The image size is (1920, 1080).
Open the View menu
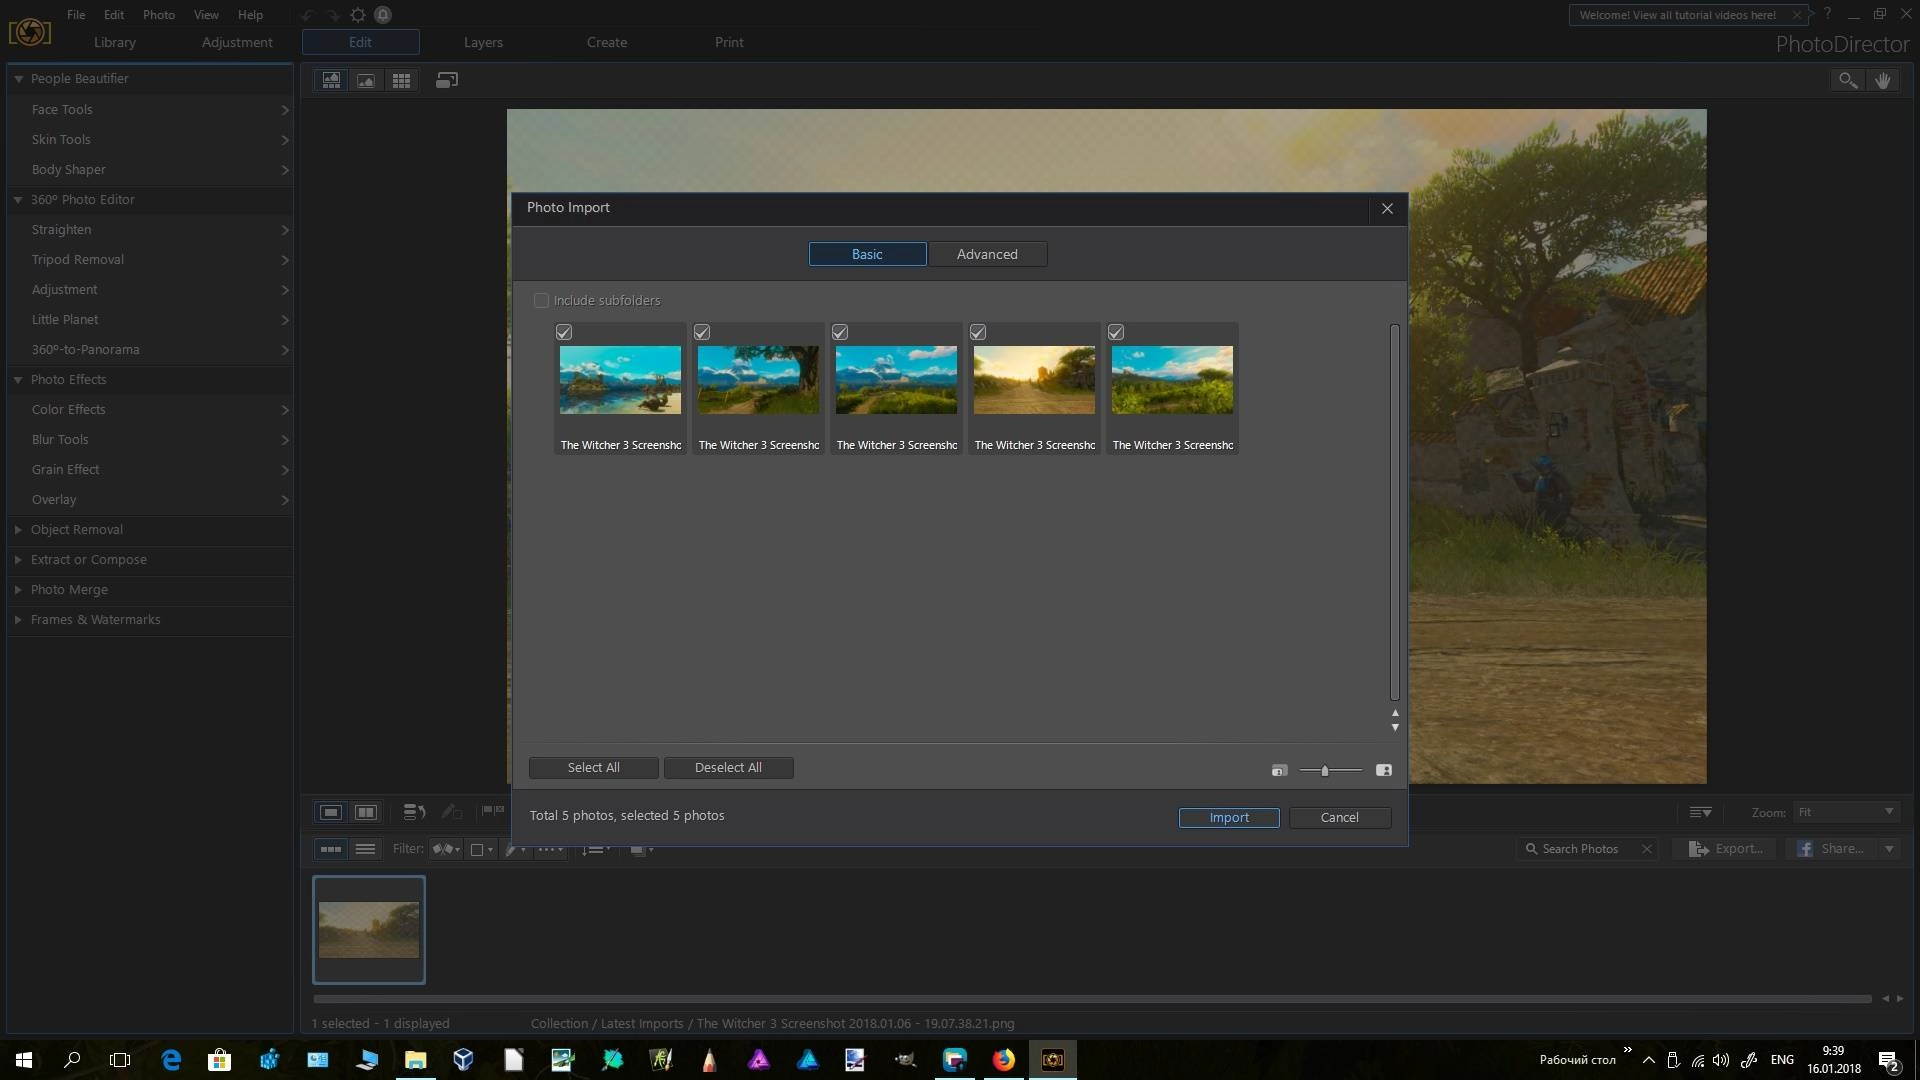206,15
